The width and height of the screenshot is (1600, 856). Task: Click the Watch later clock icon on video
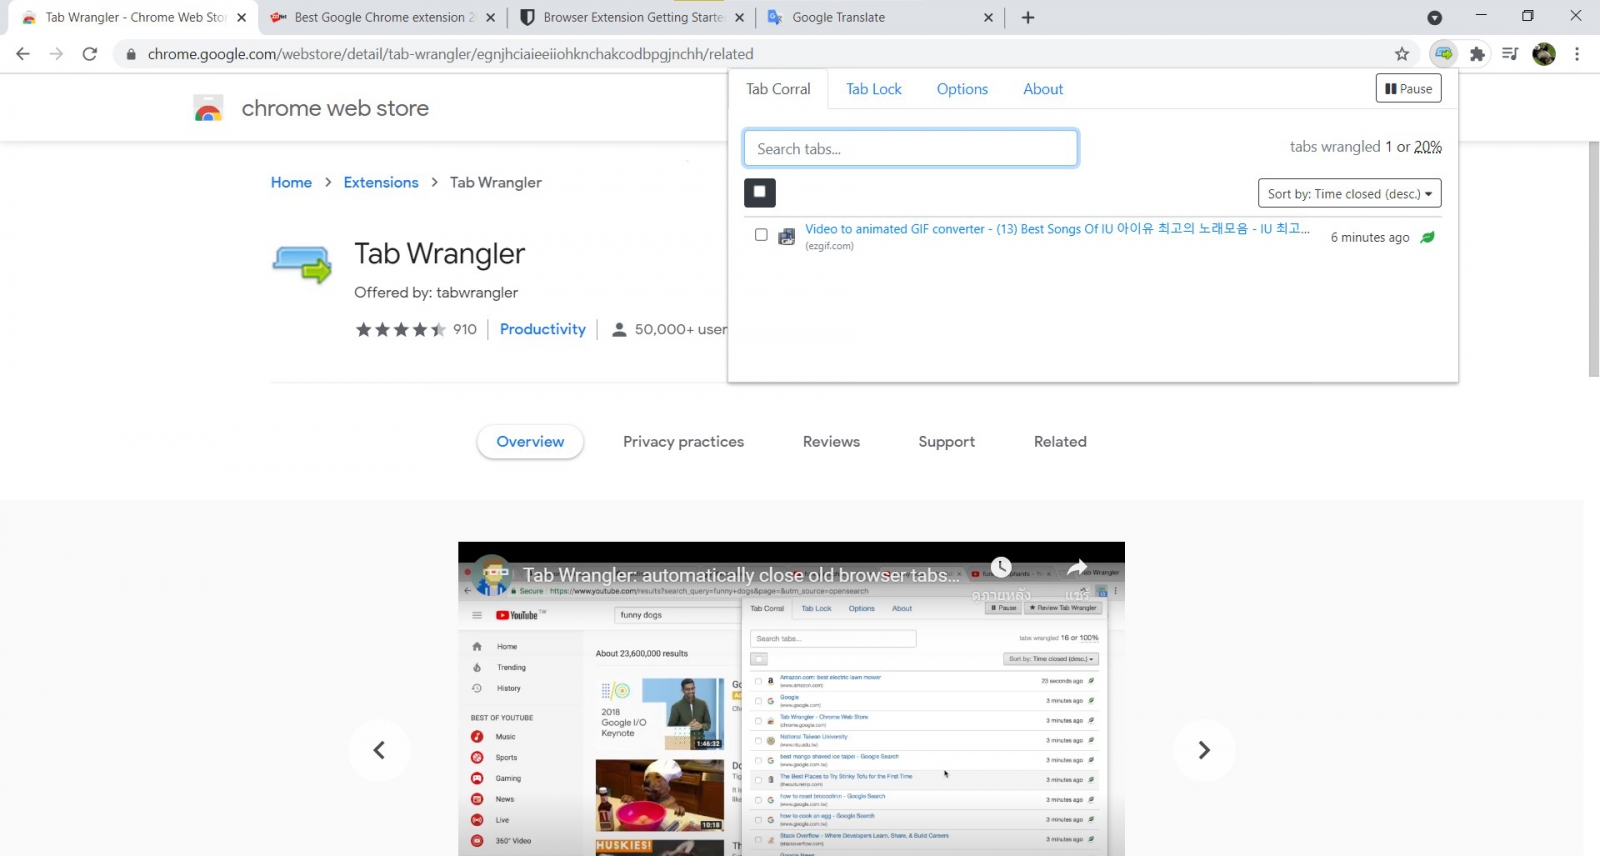[x=1001, y=568]
